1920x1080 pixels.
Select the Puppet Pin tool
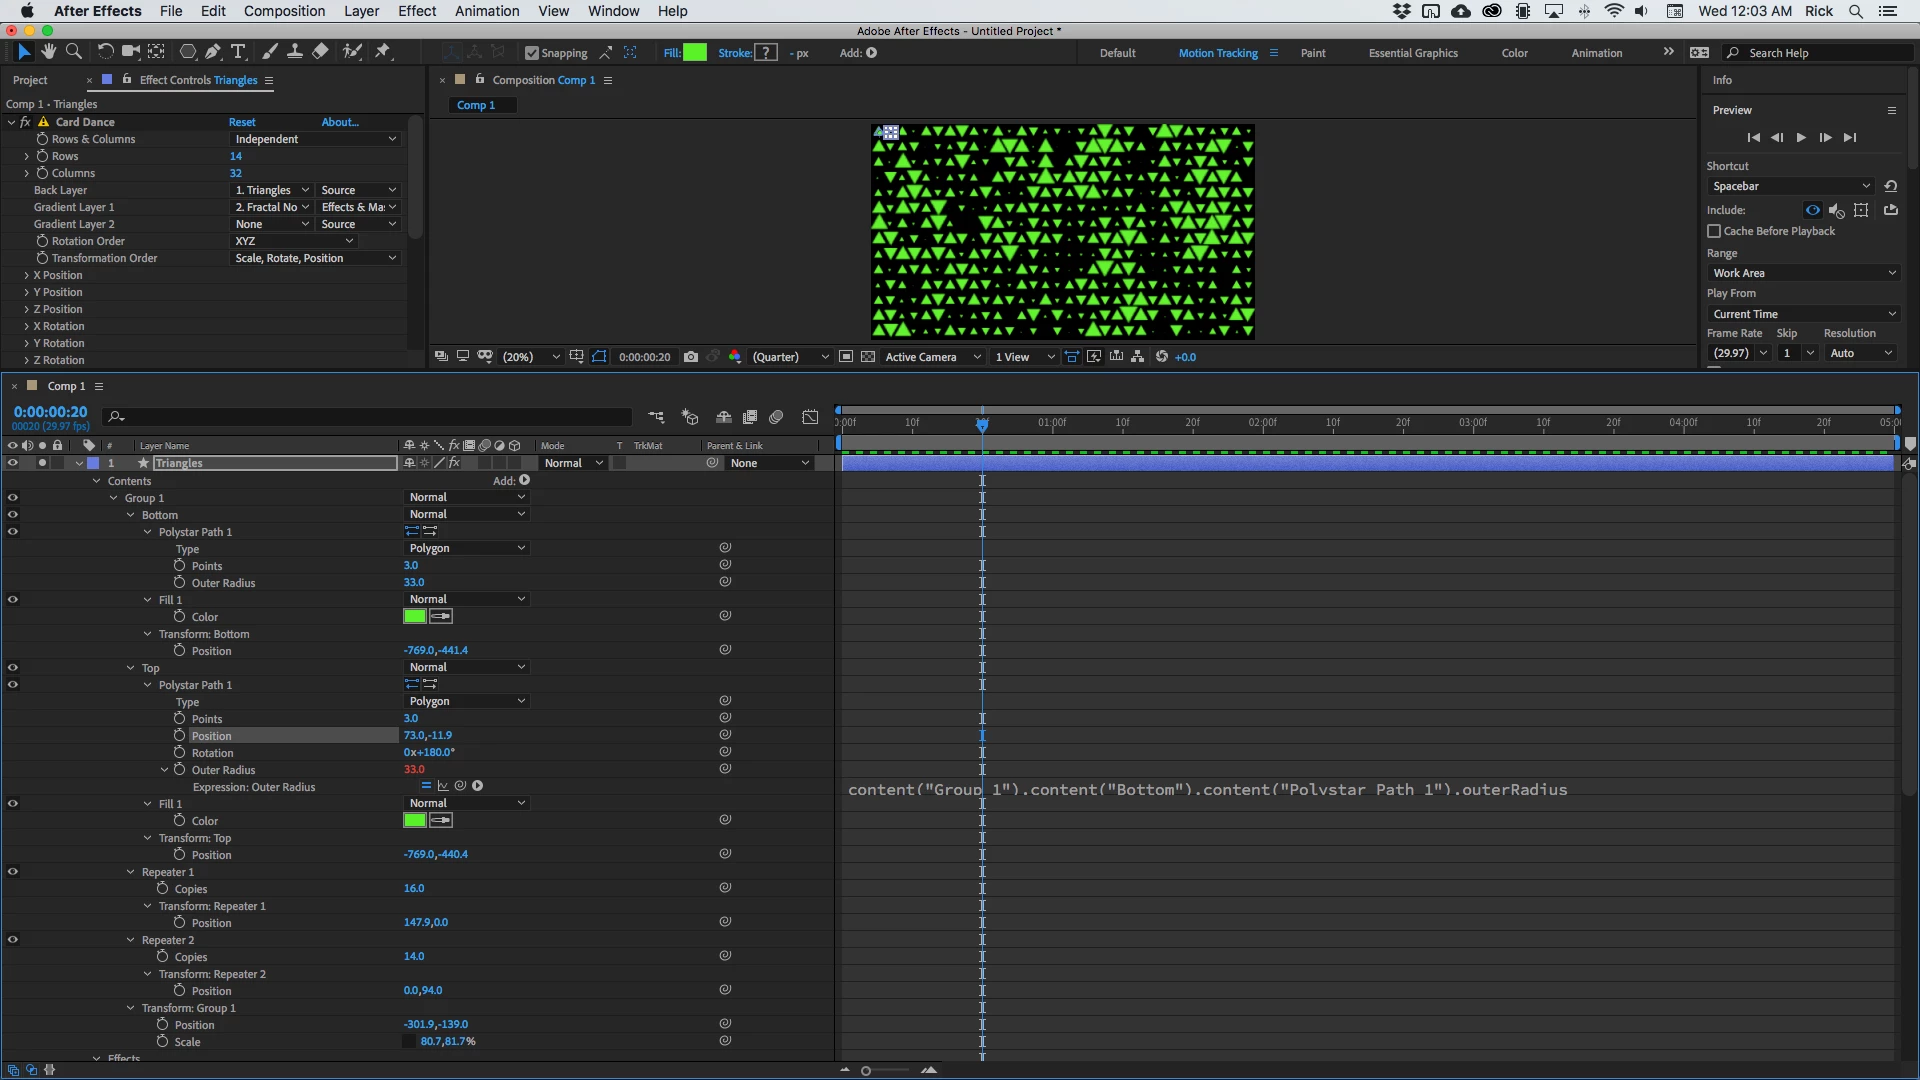tap(383, 52)
